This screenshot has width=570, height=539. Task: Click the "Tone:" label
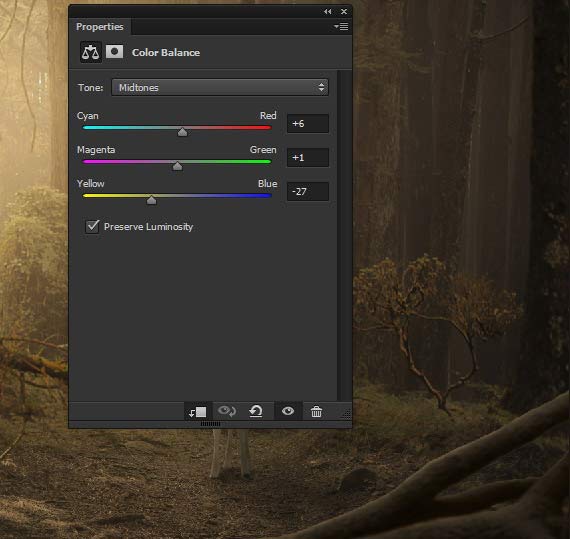[x=91, y=88]
